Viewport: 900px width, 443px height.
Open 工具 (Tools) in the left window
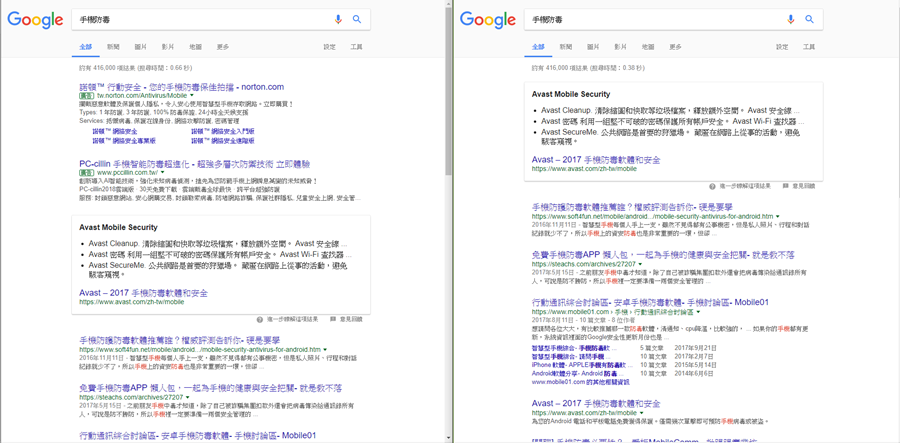356,47
